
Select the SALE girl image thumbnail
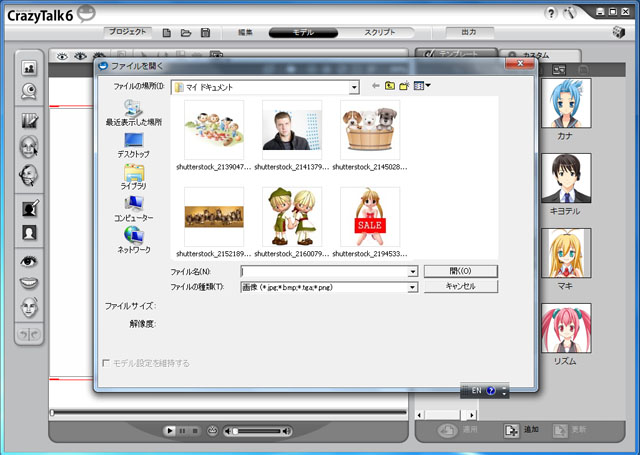tap(370, 217)
